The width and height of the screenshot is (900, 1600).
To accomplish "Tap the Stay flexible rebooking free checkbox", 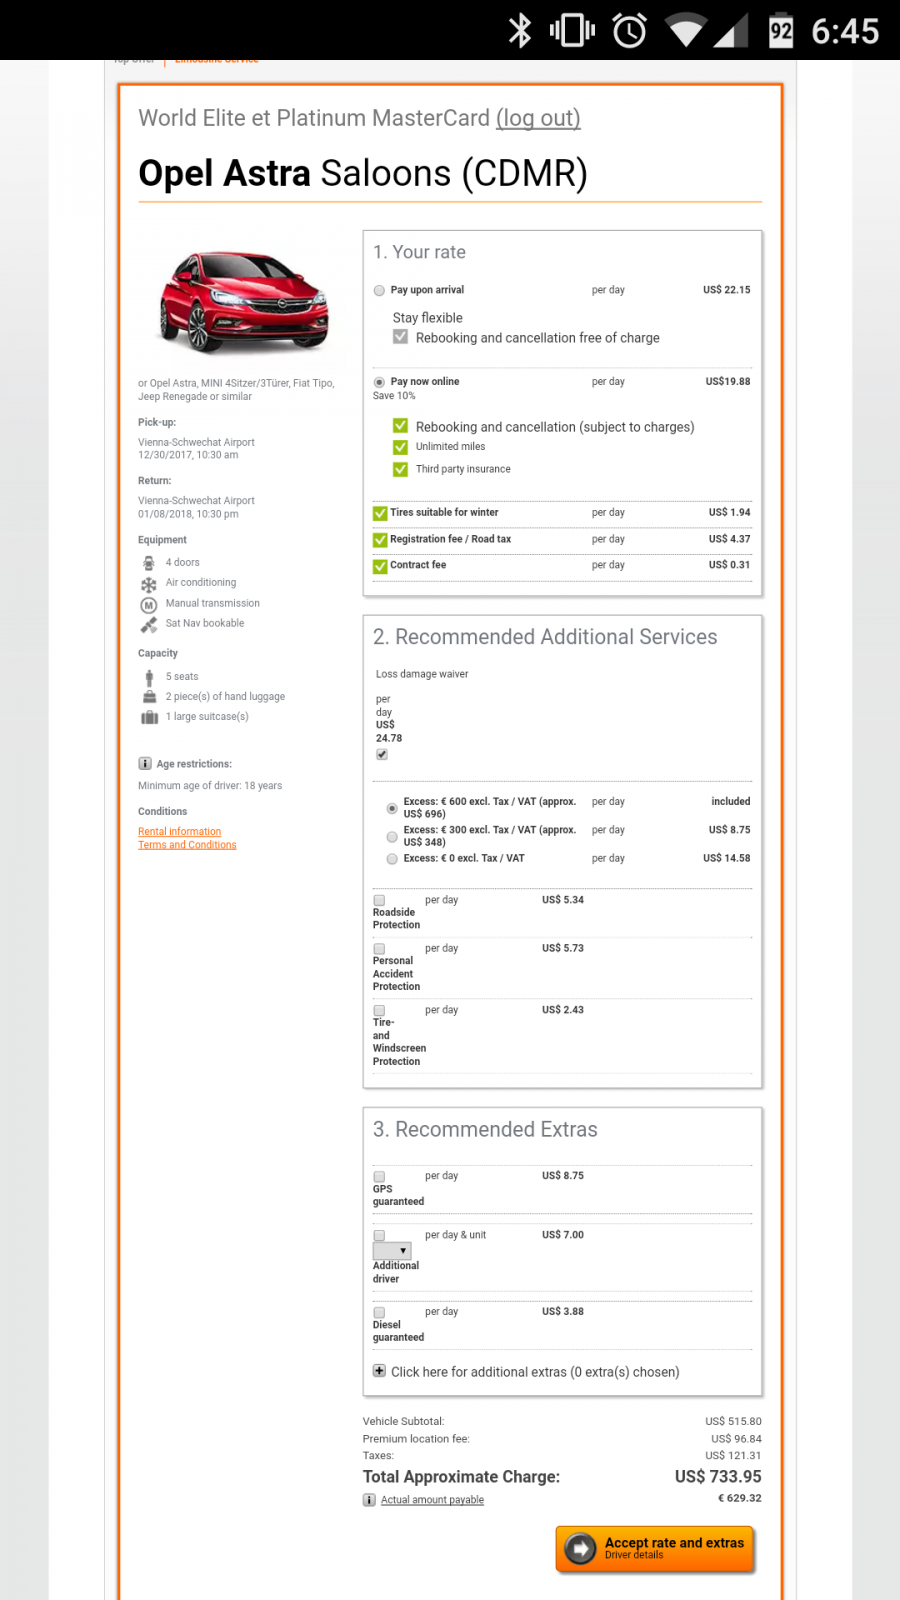I will [x=400, y=337].
